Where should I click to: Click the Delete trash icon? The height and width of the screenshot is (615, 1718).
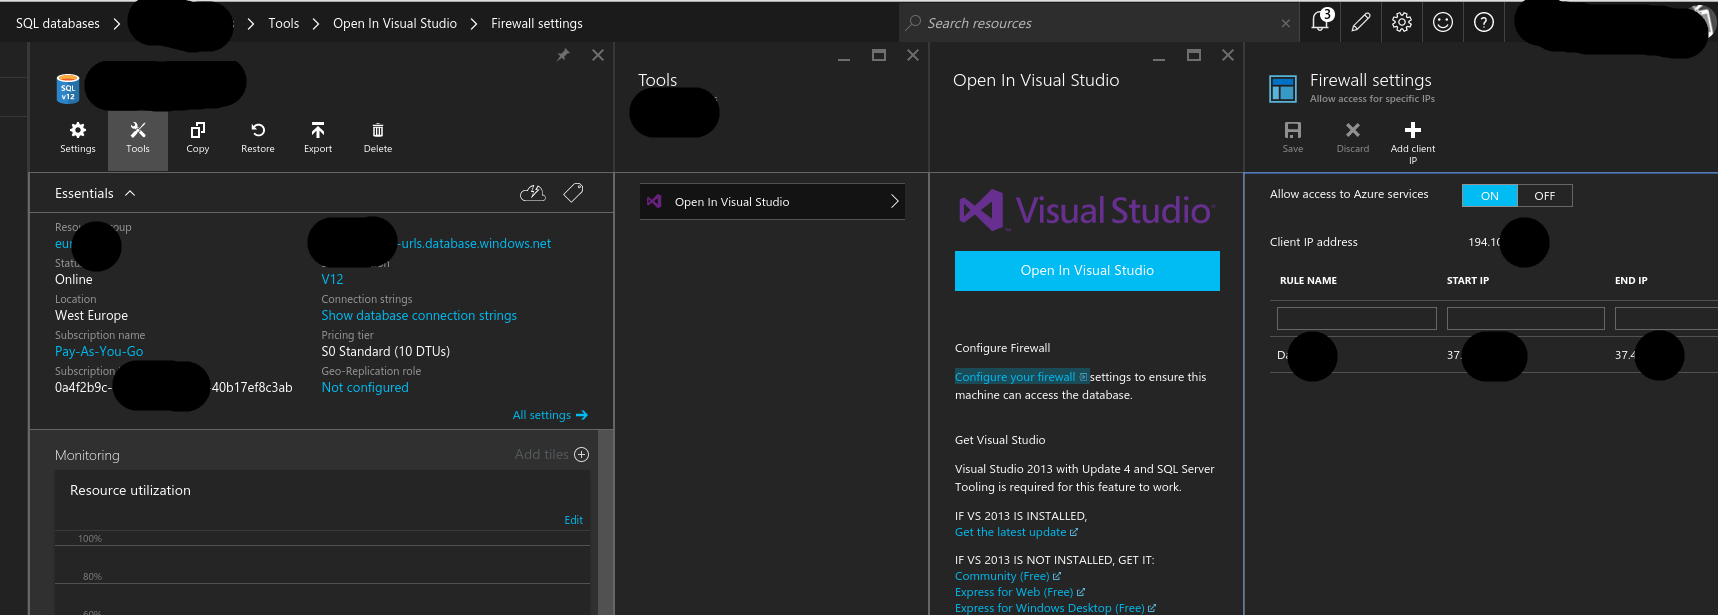pos(378,130)
